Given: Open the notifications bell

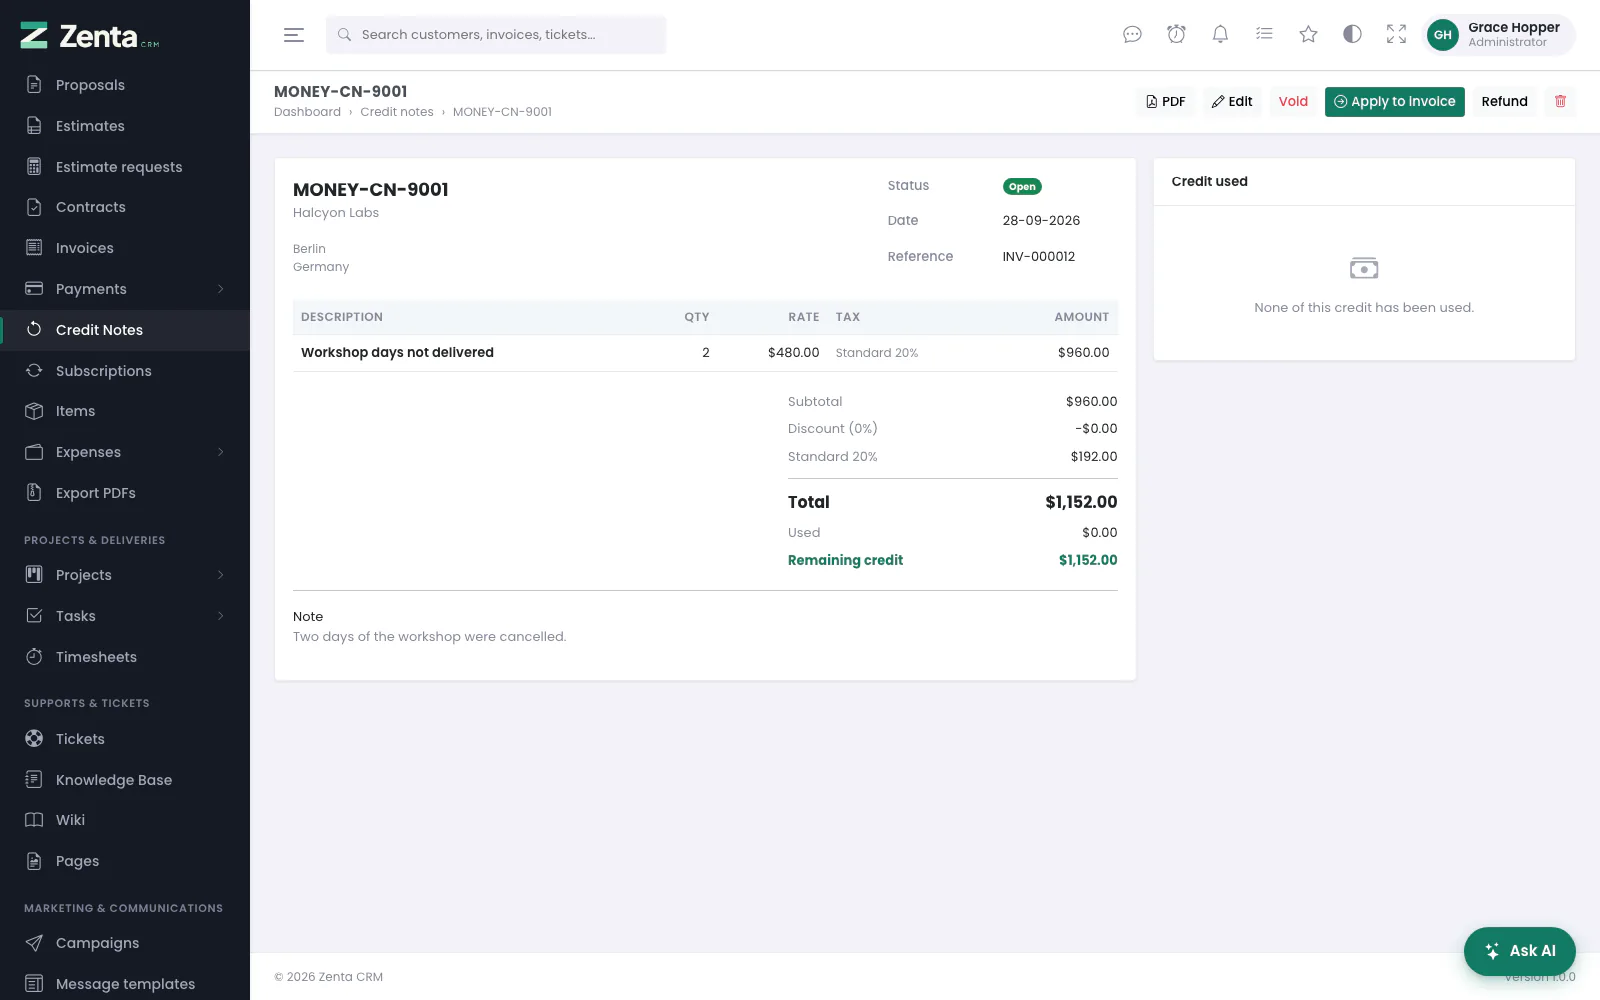Looking at the screenshot, I should (x=1220, y=35).
